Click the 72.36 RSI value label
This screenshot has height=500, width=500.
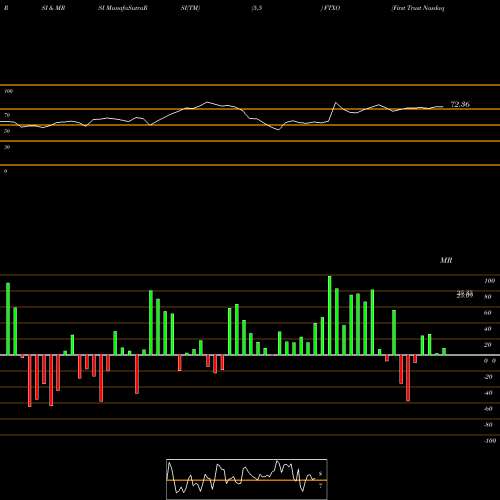coord(460,104)
